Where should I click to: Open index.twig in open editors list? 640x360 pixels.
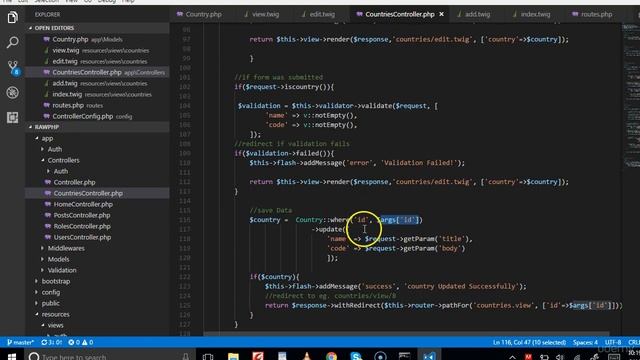[x=97, y=94]
